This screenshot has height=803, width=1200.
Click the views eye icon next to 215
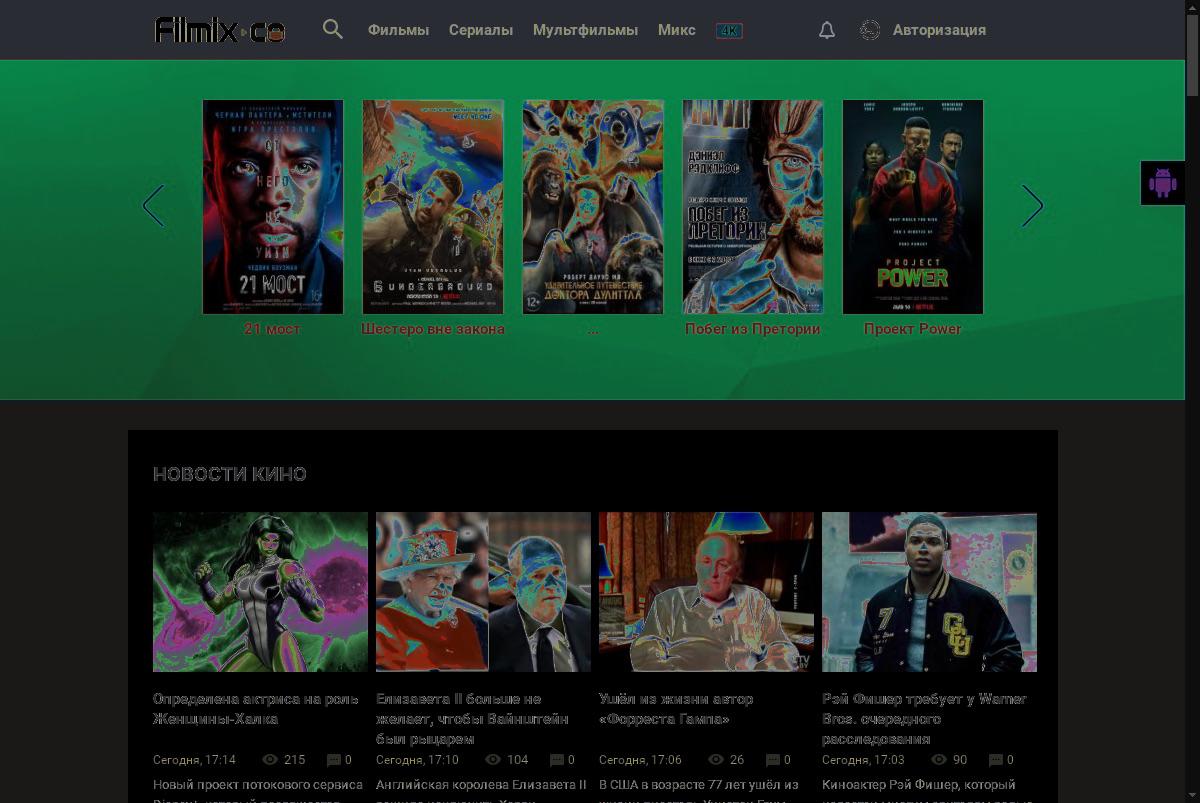[x=270, y=760]
